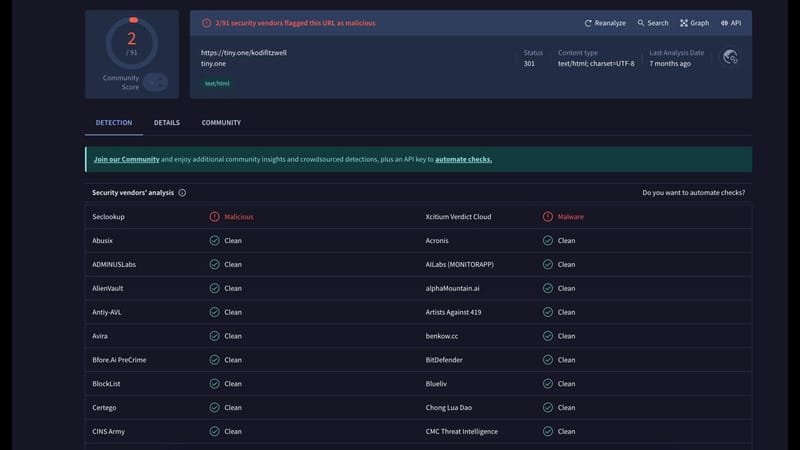Click the CMC Threat Intelligence clean check icon
Image resolution: width=800 pixels, height=450 pixels.
(547, 431)
